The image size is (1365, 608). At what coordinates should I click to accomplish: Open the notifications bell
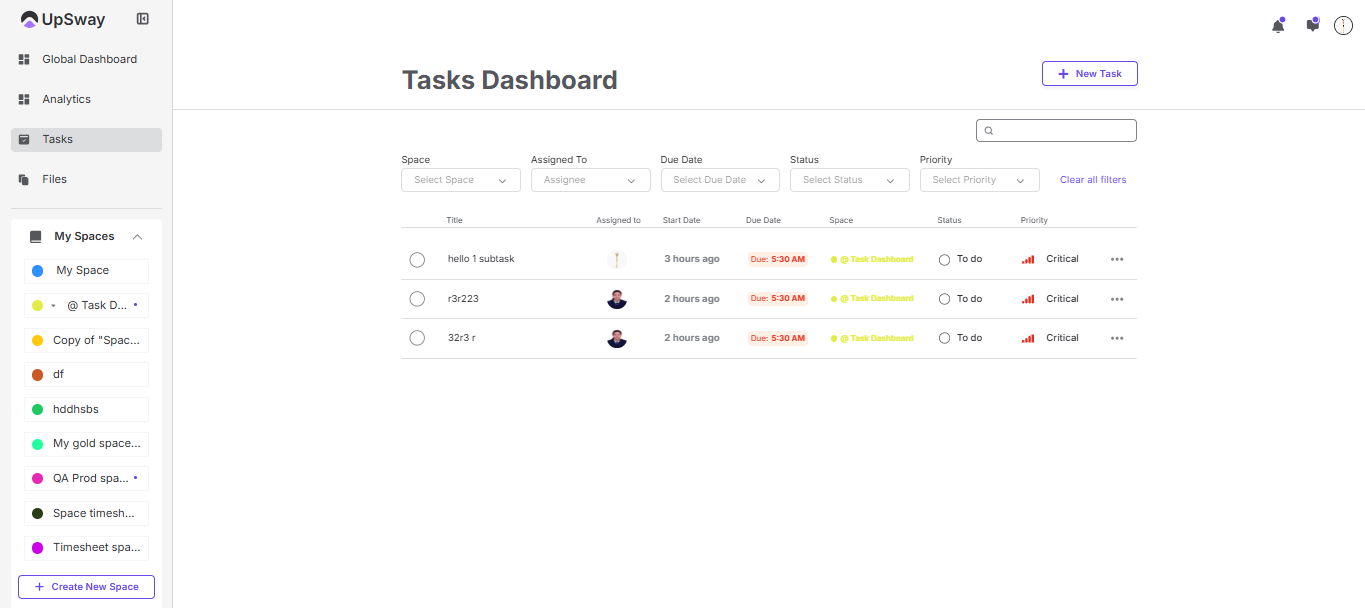pos(1277,26)
